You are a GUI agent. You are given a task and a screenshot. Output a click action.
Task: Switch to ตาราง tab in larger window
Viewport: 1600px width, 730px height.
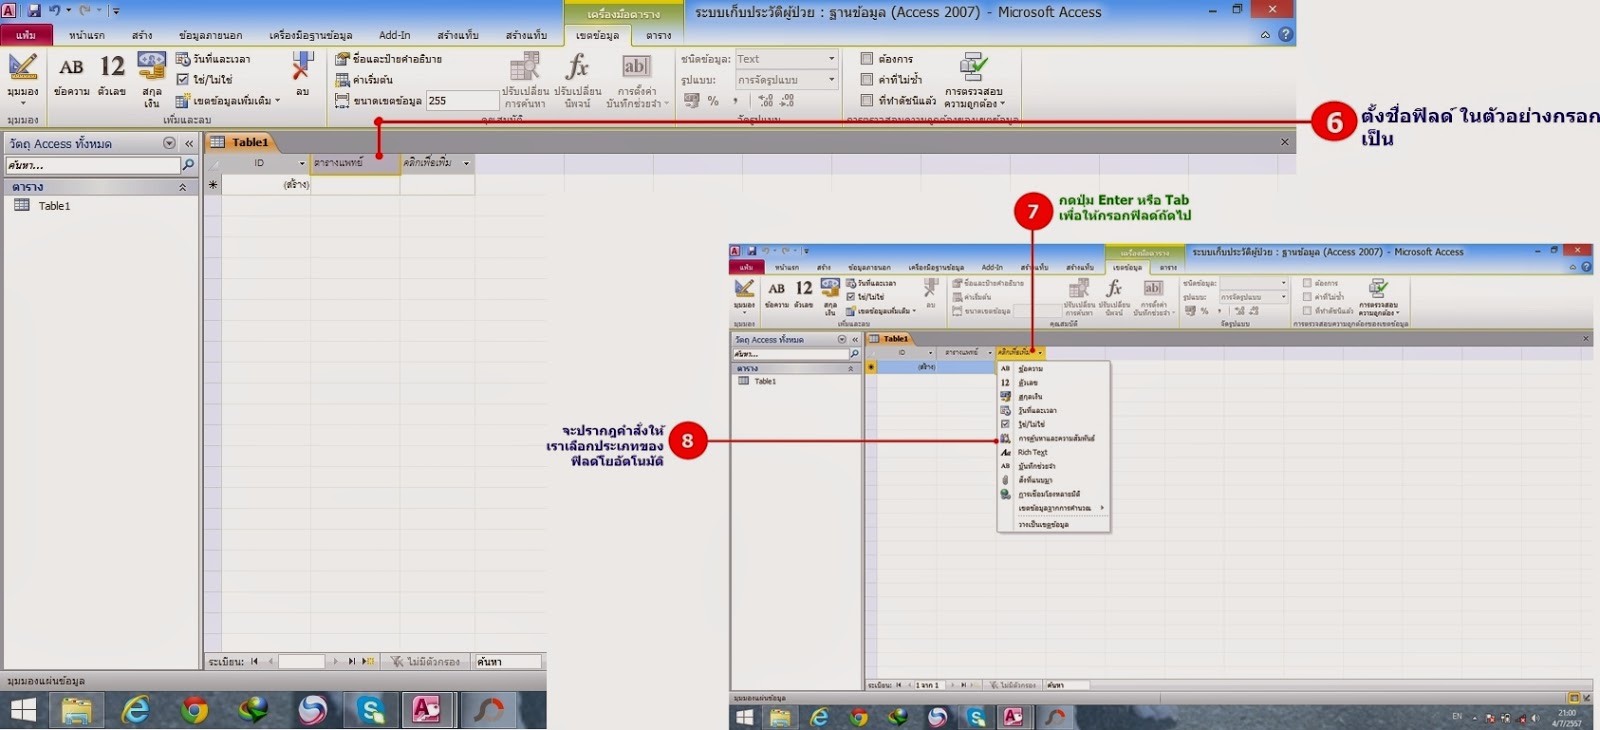tap(658, 35)
